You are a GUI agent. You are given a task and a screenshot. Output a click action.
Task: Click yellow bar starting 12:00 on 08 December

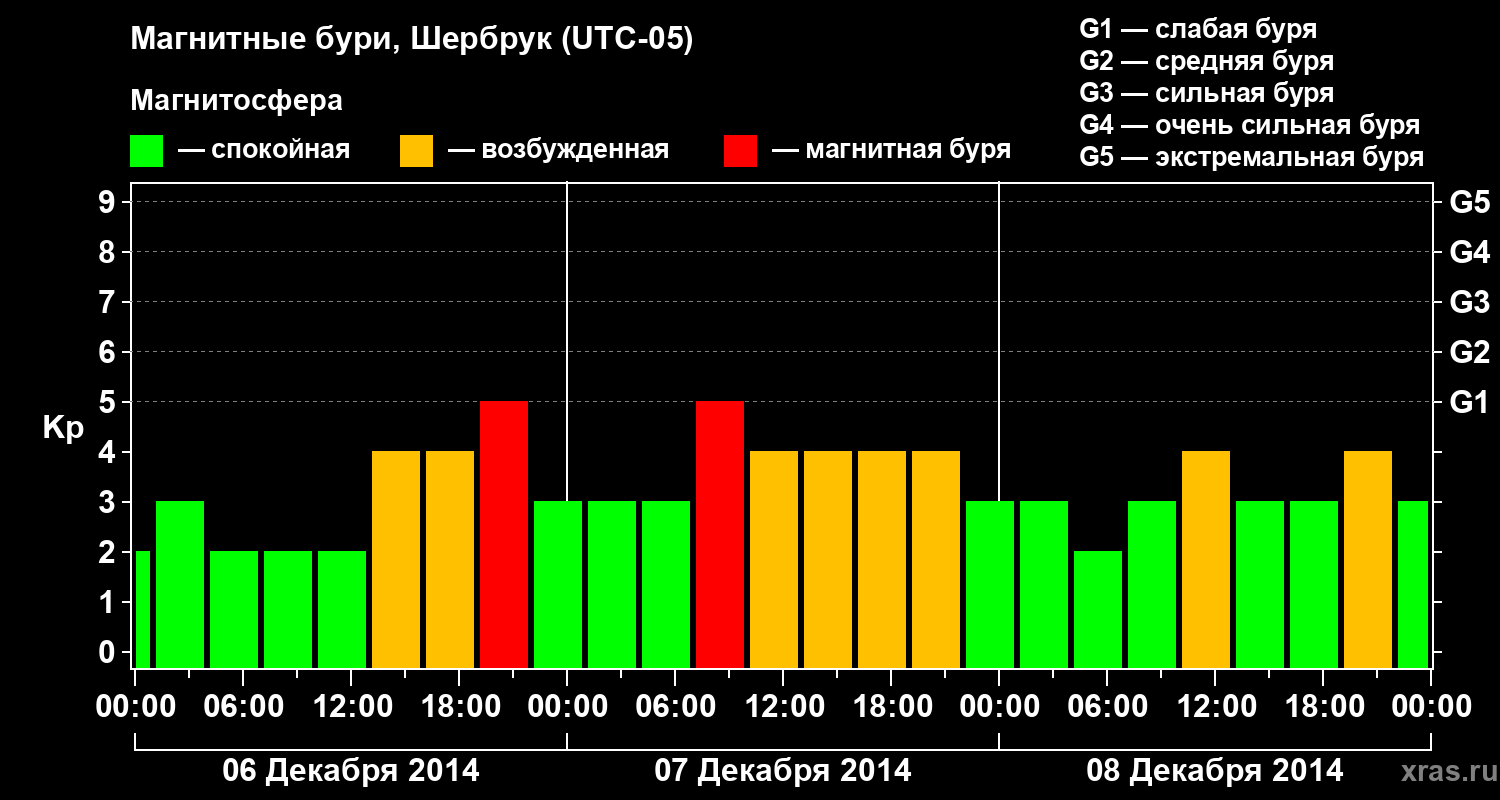[1206, 560]
